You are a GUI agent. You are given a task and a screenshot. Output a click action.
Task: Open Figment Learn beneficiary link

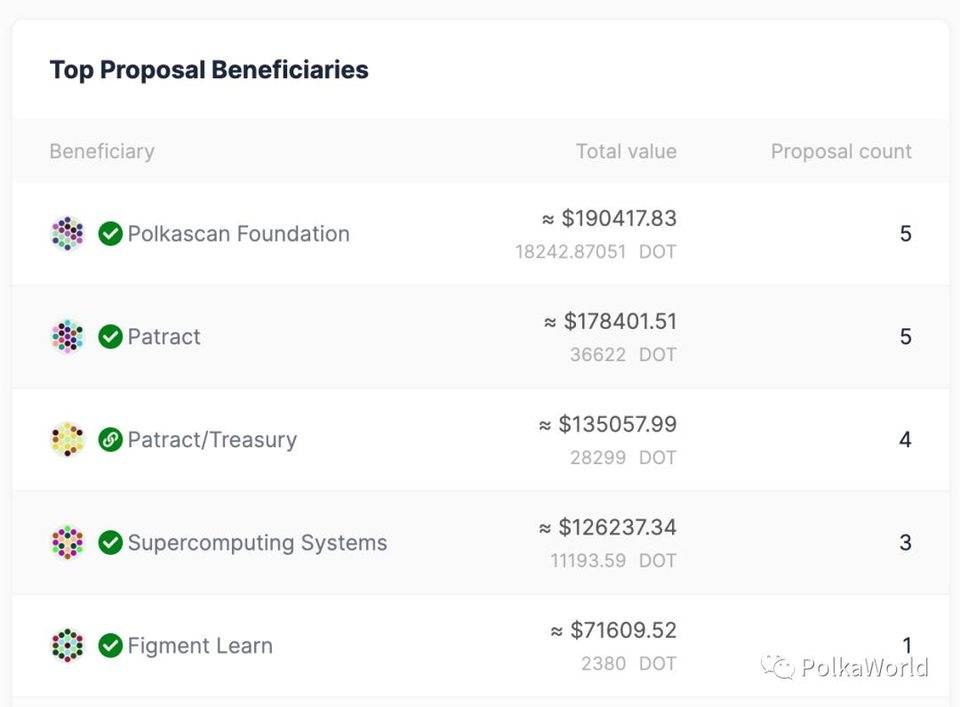(x=200, y=646)
